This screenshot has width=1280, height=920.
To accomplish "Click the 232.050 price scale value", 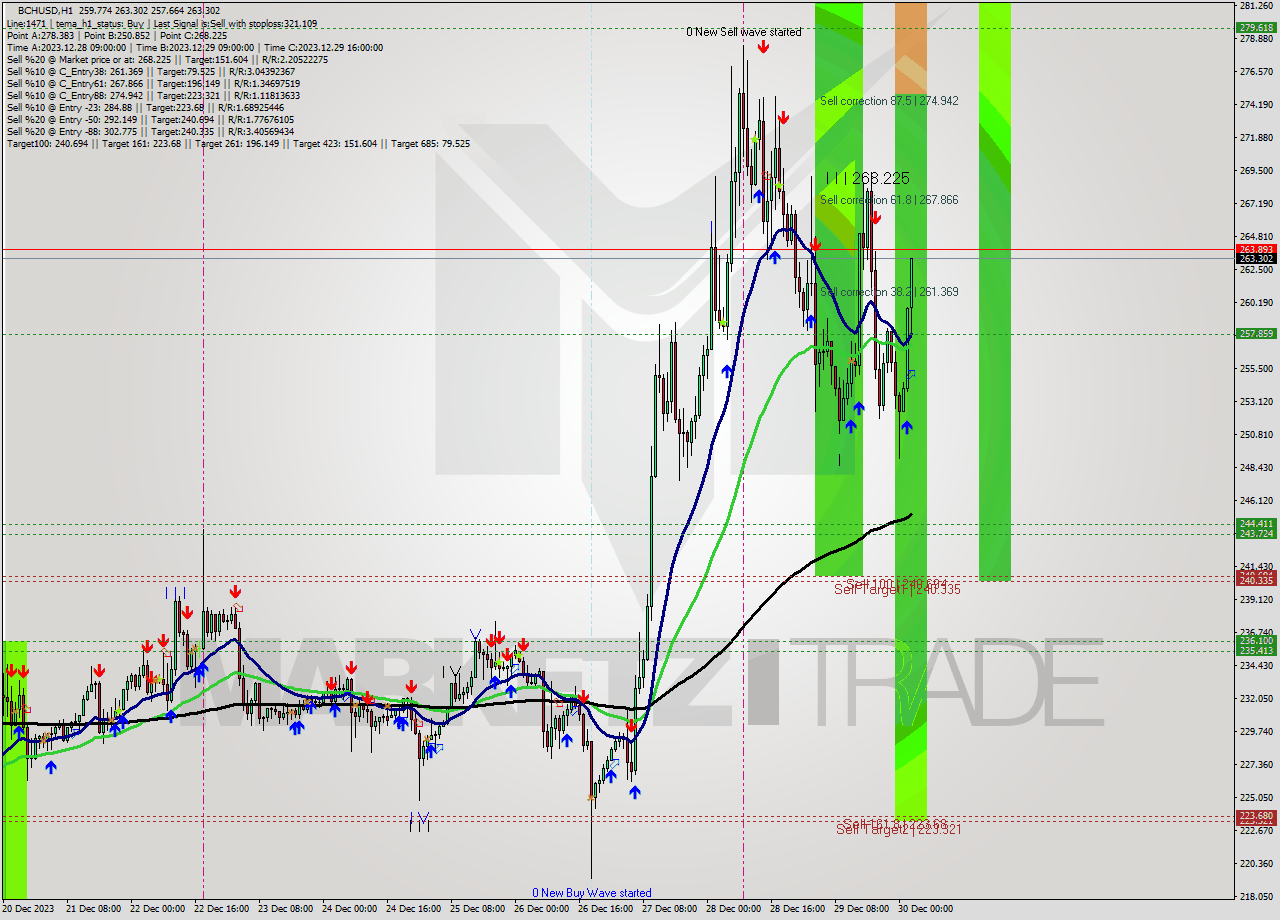I will click(x=1256, y=698).
